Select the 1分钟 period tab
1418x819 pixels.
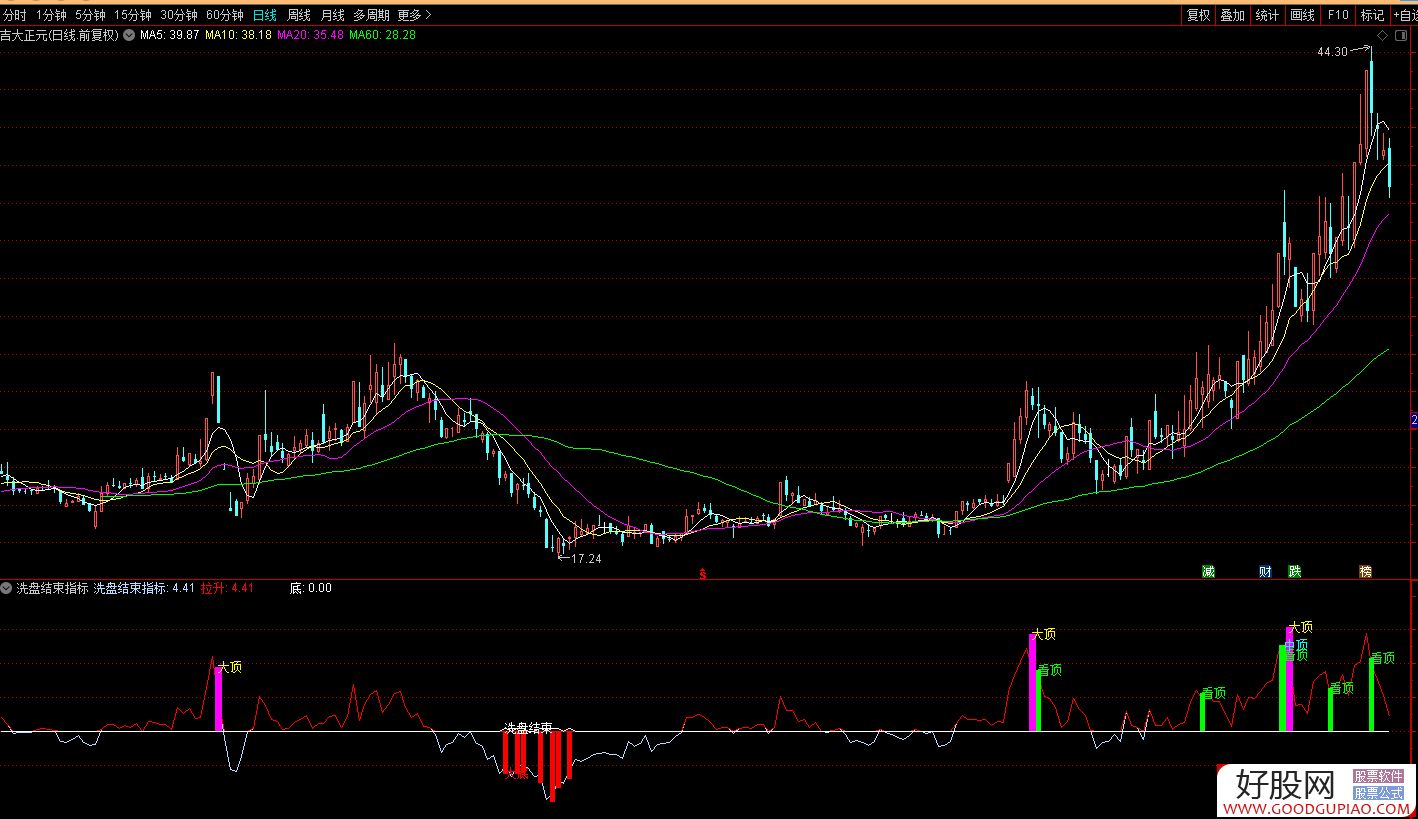pos(51,15)
